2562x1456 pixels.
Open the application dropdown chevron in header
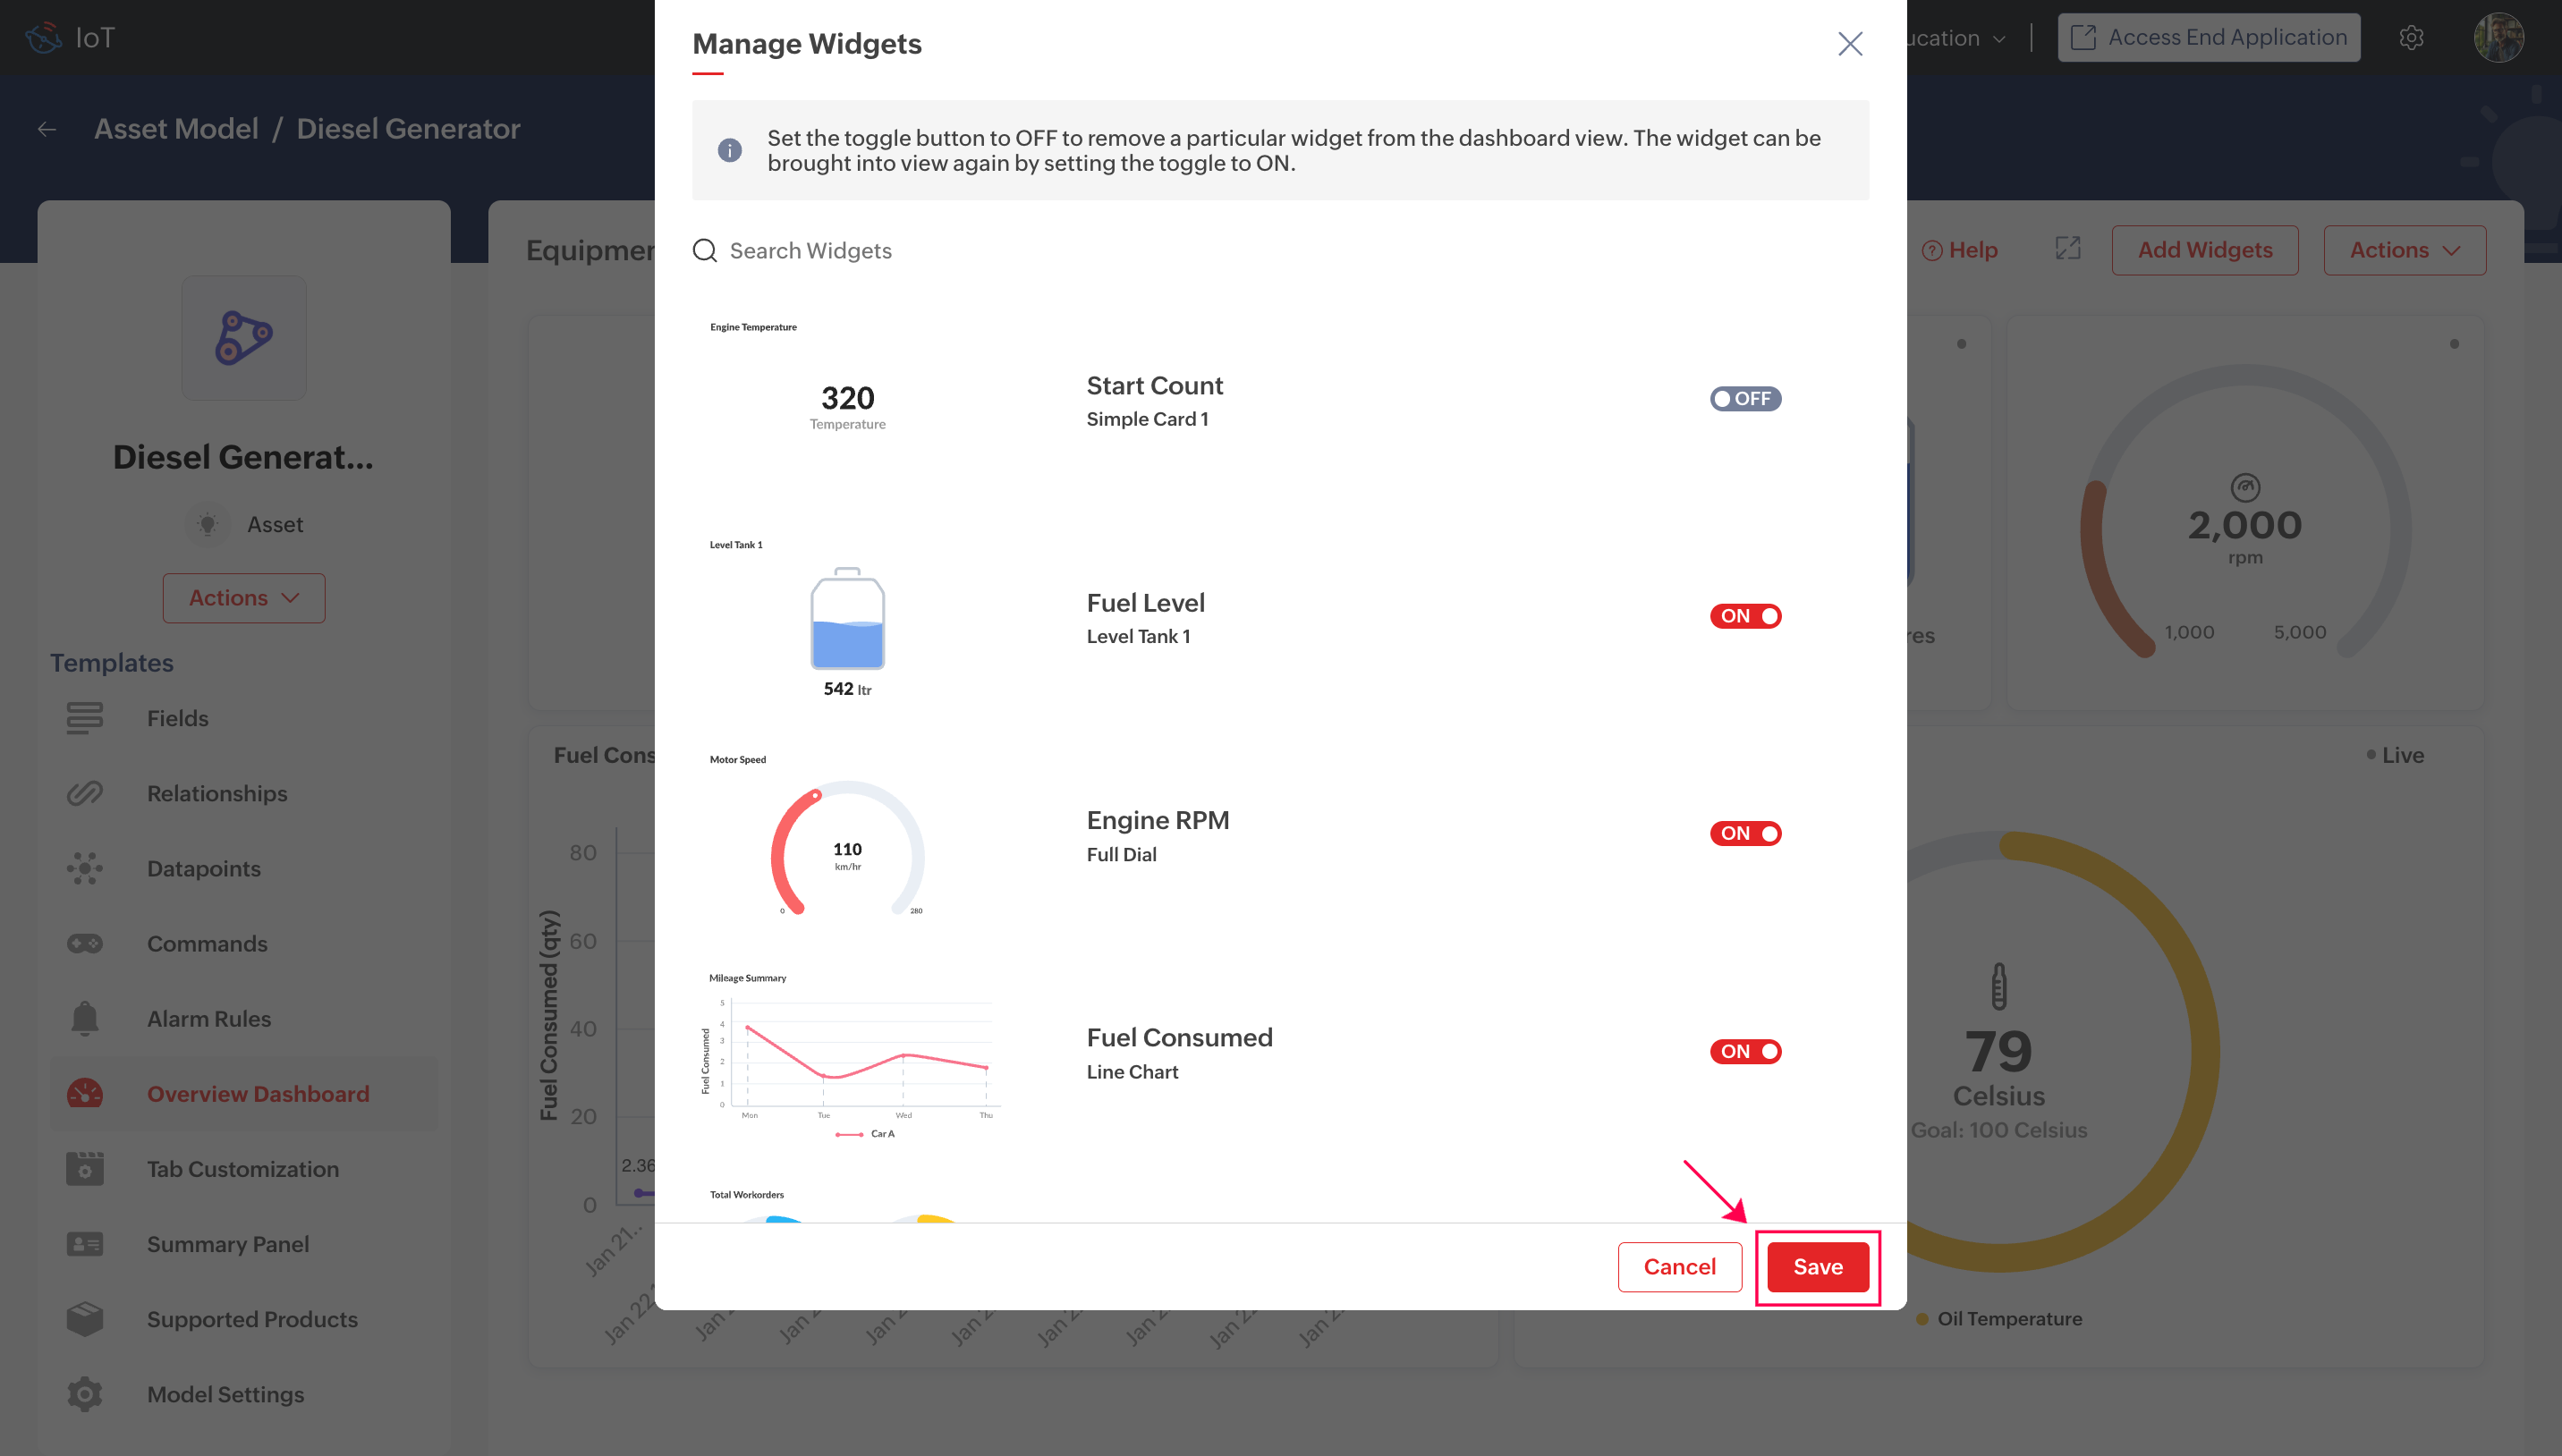click(1999, 39)
